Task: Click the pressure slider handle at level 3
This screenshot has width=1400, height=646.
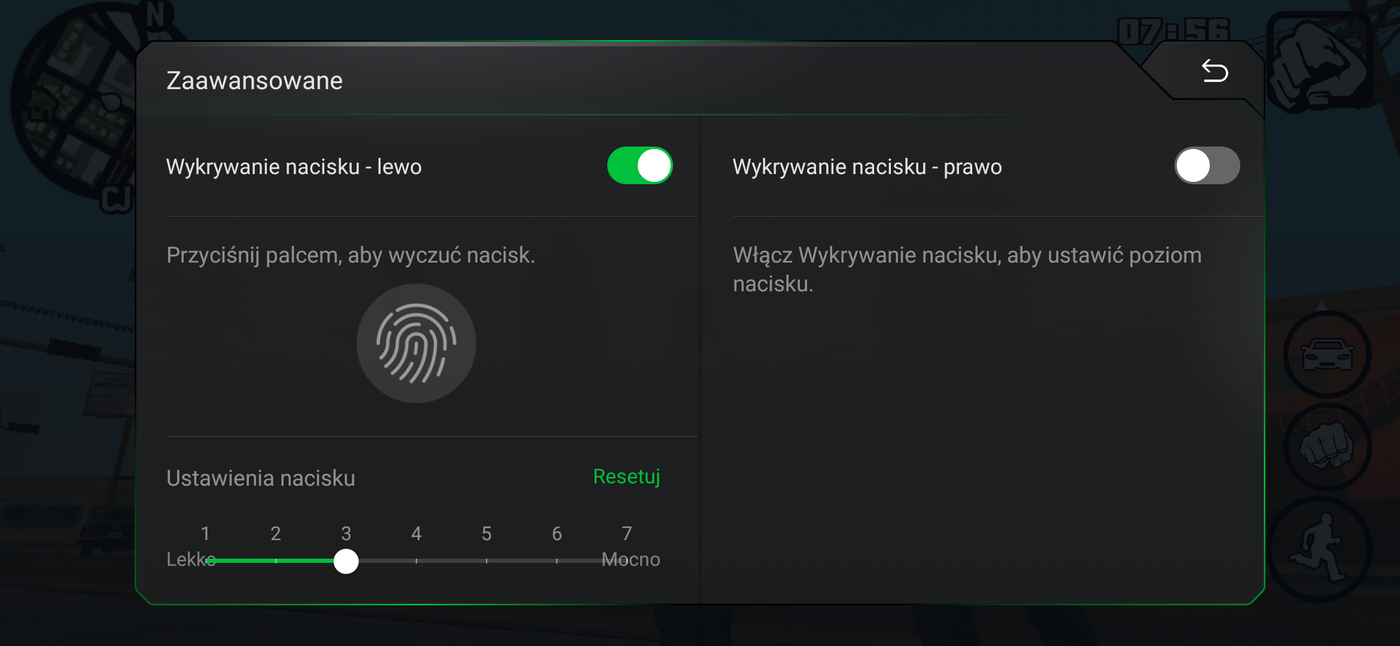Action: point(346,562)
